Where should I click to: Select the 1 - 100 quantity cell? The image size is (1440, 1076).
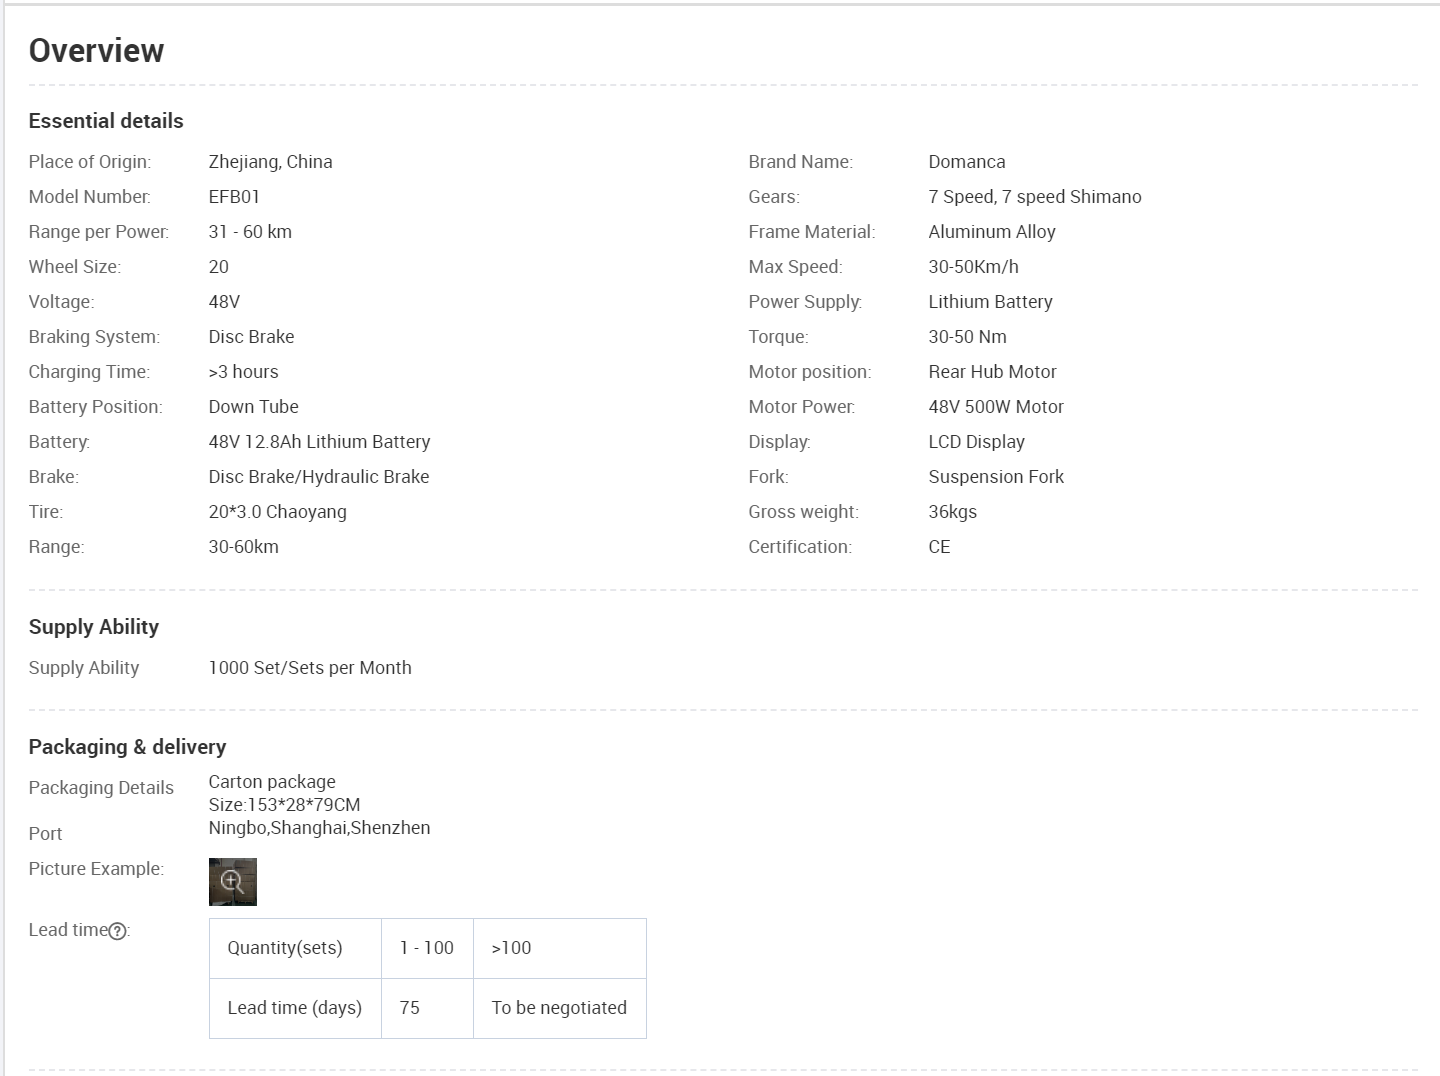point(426,948)
